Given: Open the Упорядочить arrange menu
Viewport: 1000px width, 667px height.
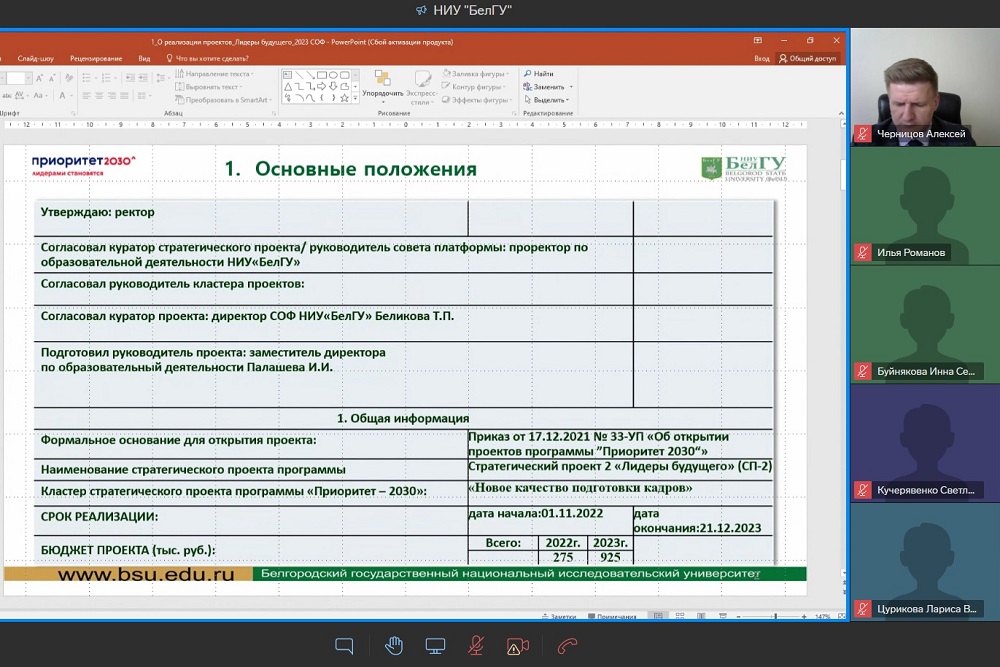Looking at the screenshot, I should point(383,86).
